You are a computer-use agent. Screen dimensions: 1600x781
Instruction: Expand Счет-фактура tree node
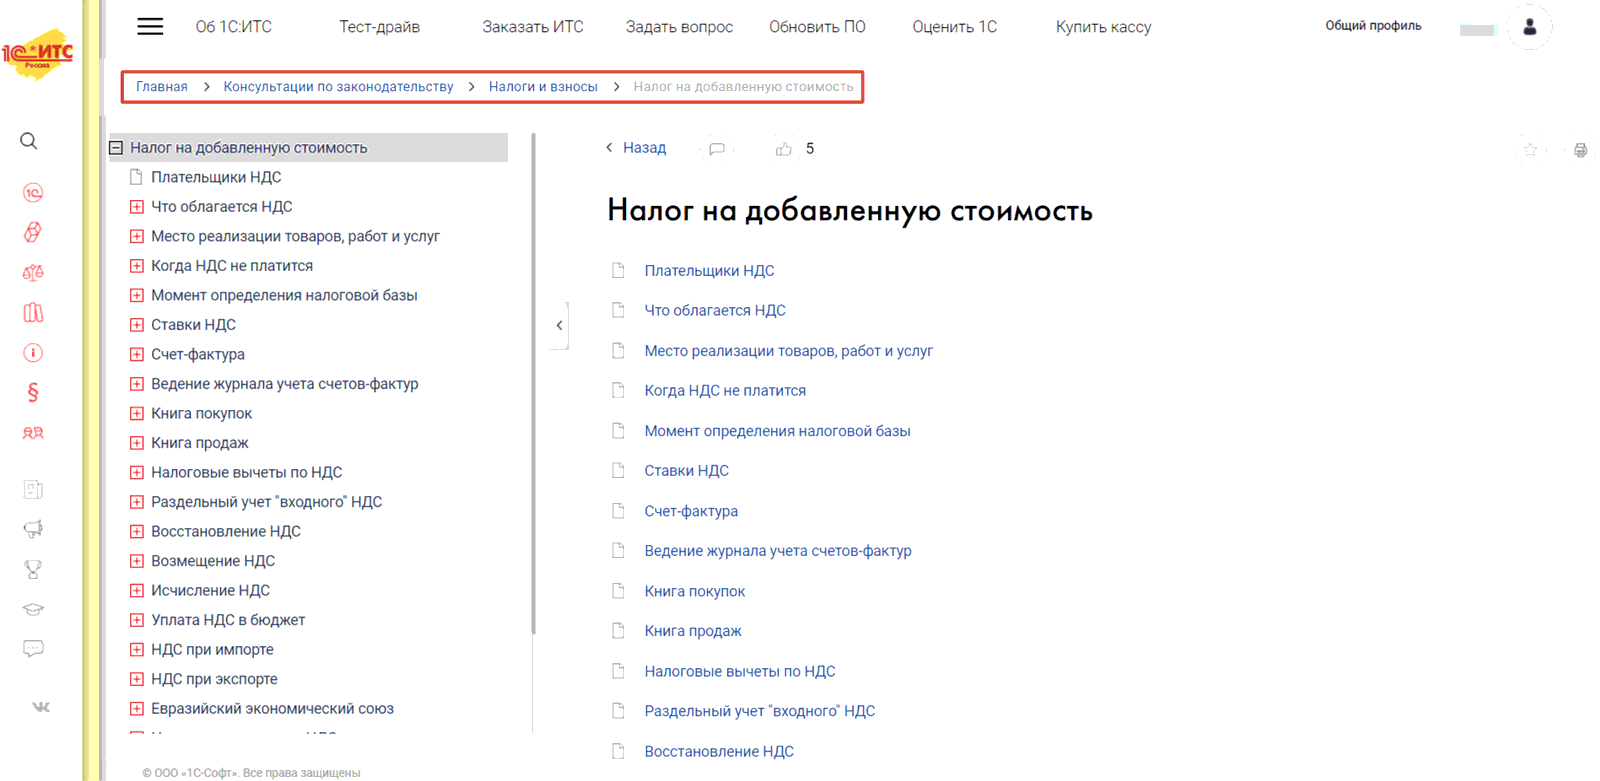click(137, 355)
